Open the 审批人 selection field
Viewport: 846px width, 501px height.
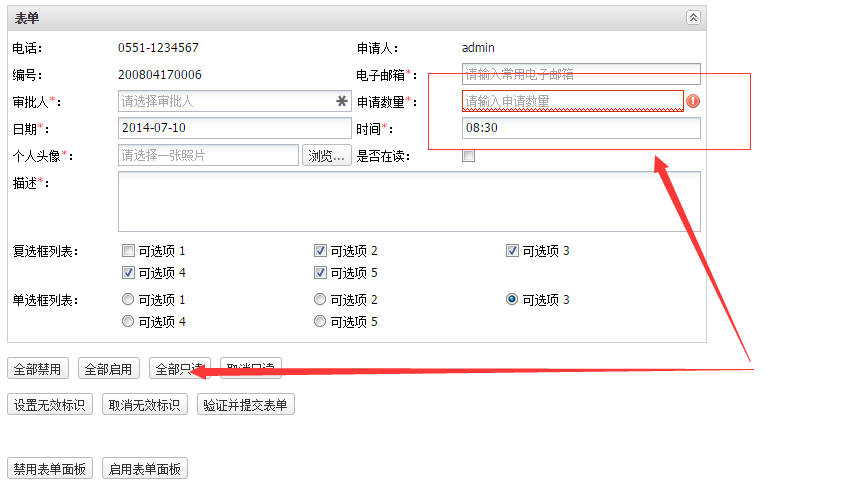[x=225, y=101]
